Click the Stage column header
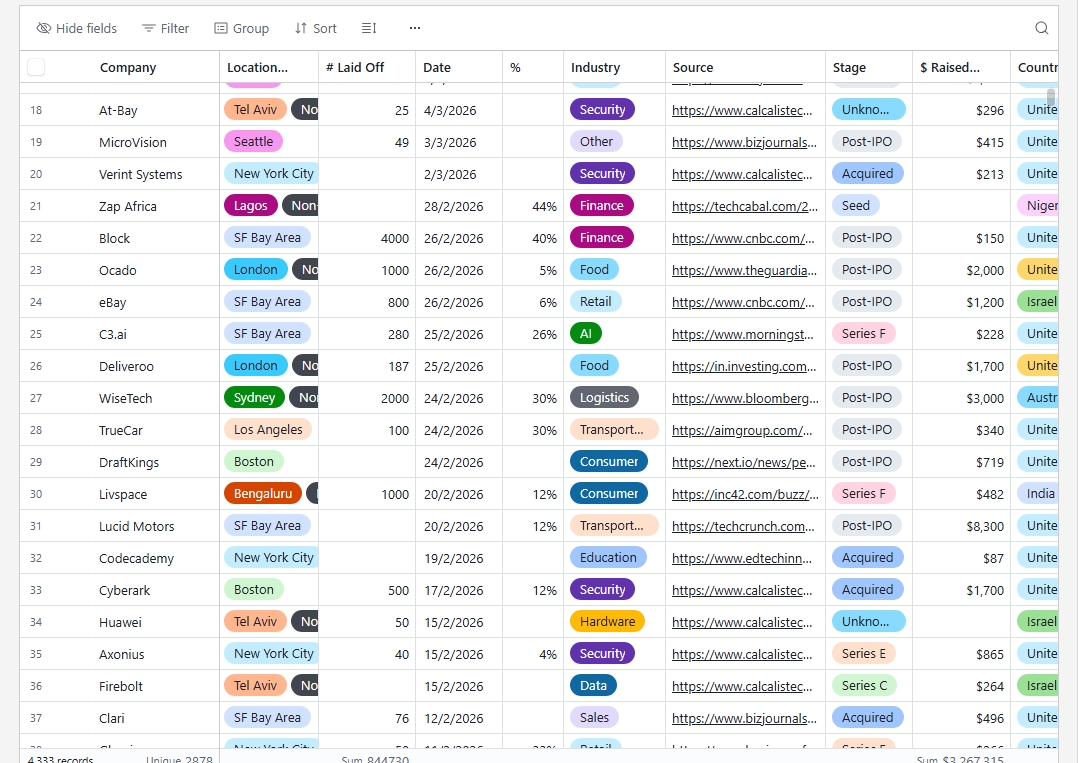The width and height of the screenshot is (1083, 763). pyautogui.click(x=868, y=68)
